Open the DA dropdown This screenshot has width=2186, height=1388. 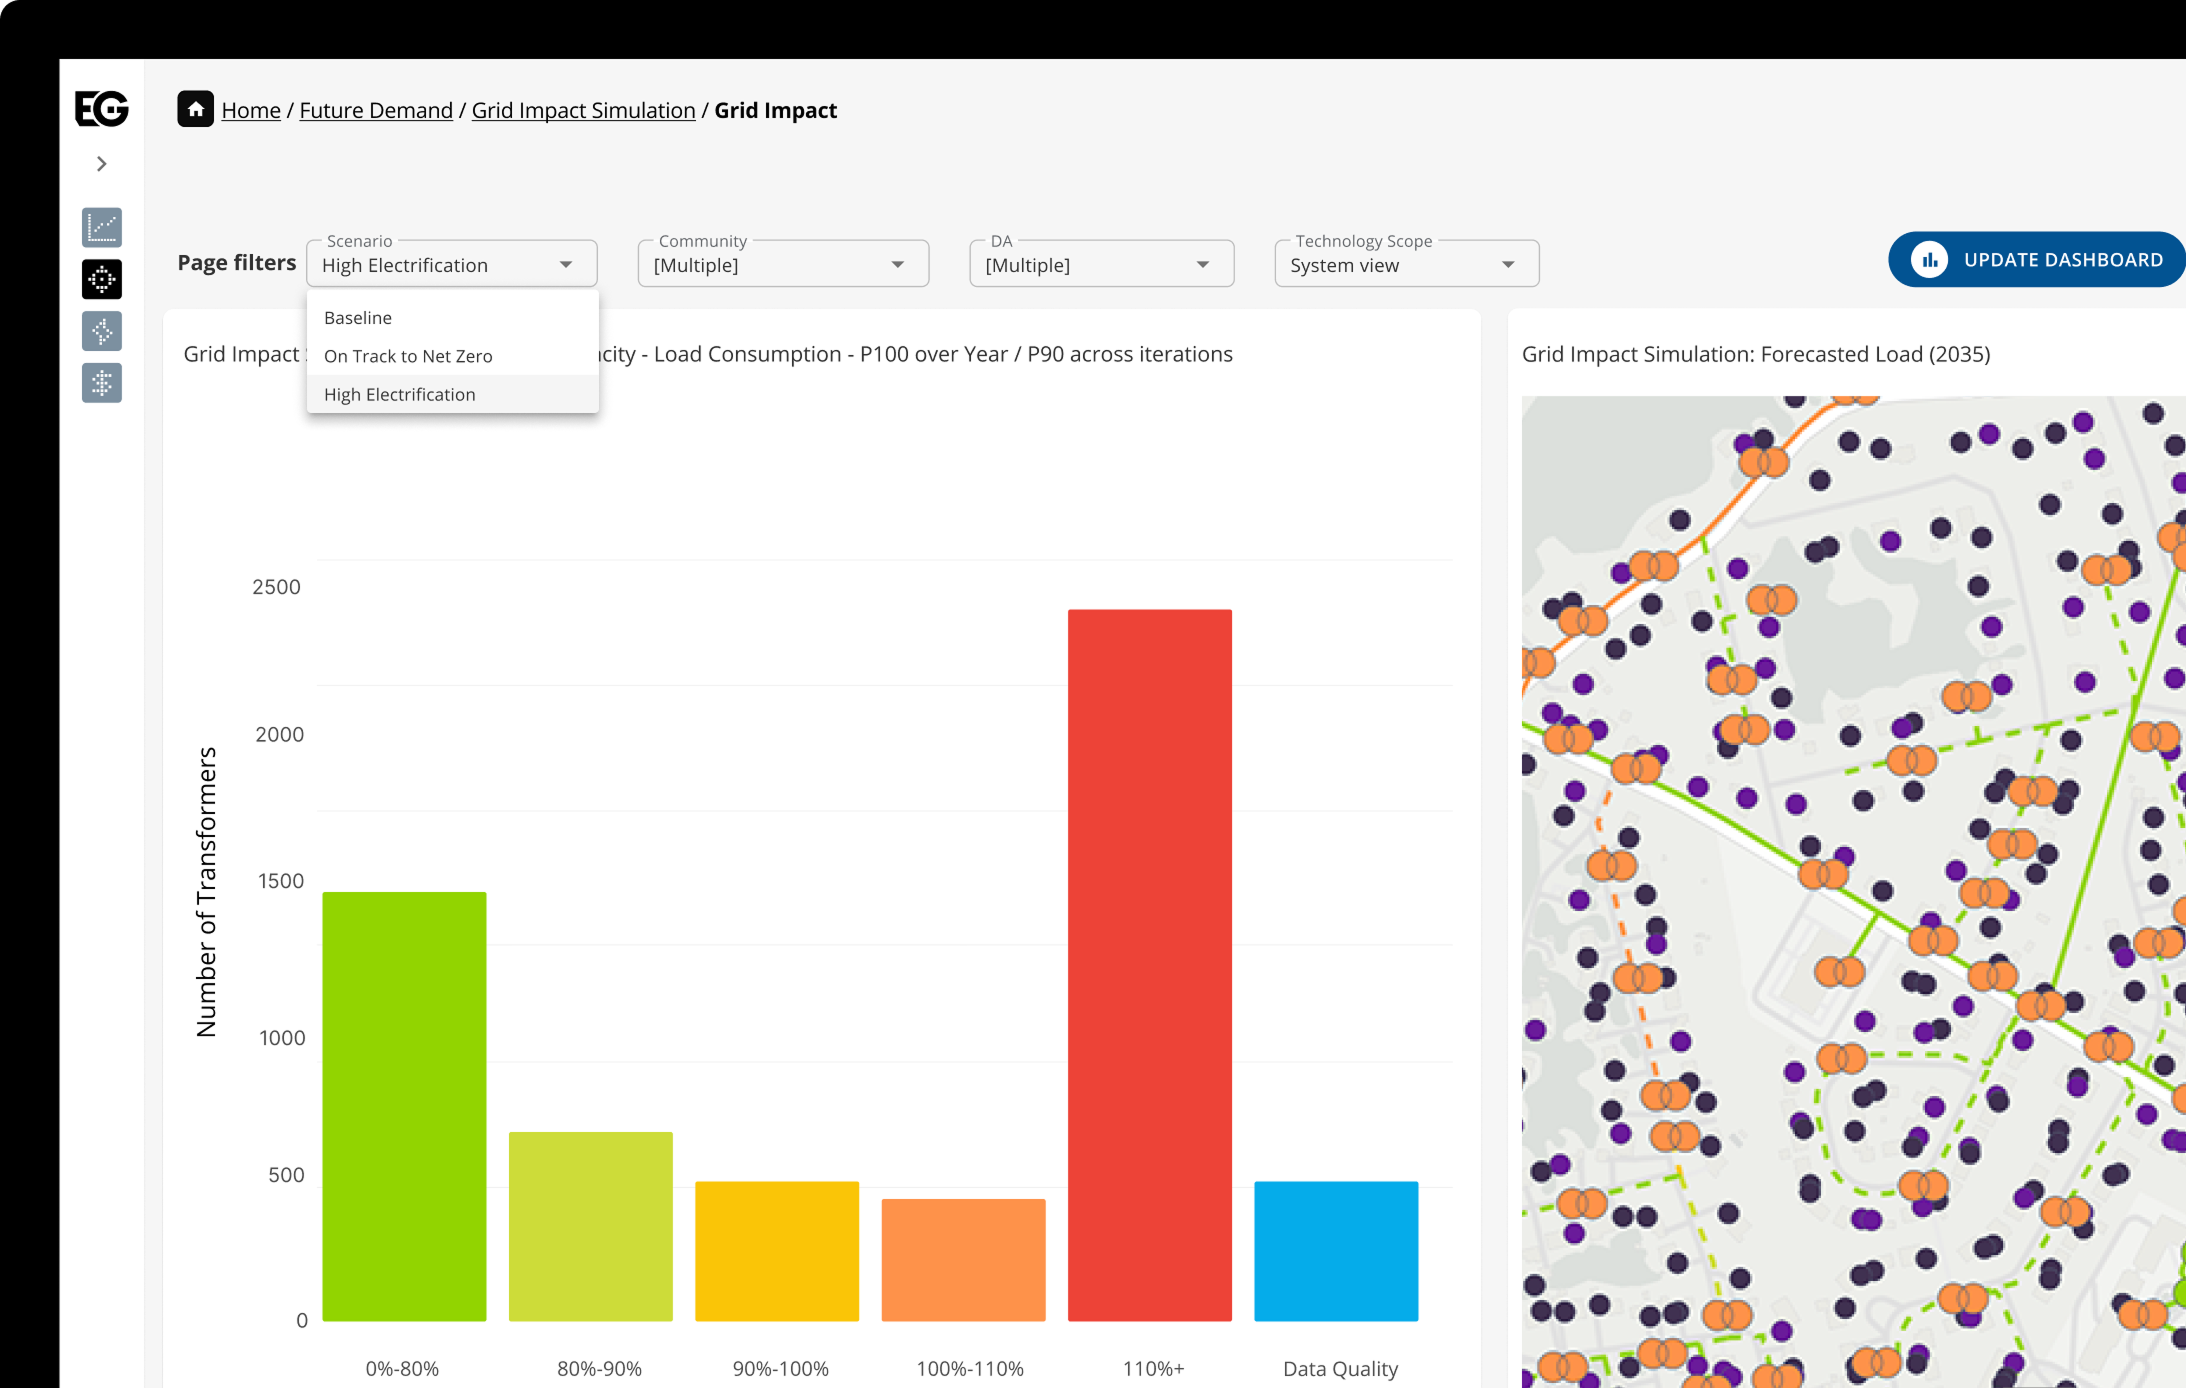[1101, 264]
